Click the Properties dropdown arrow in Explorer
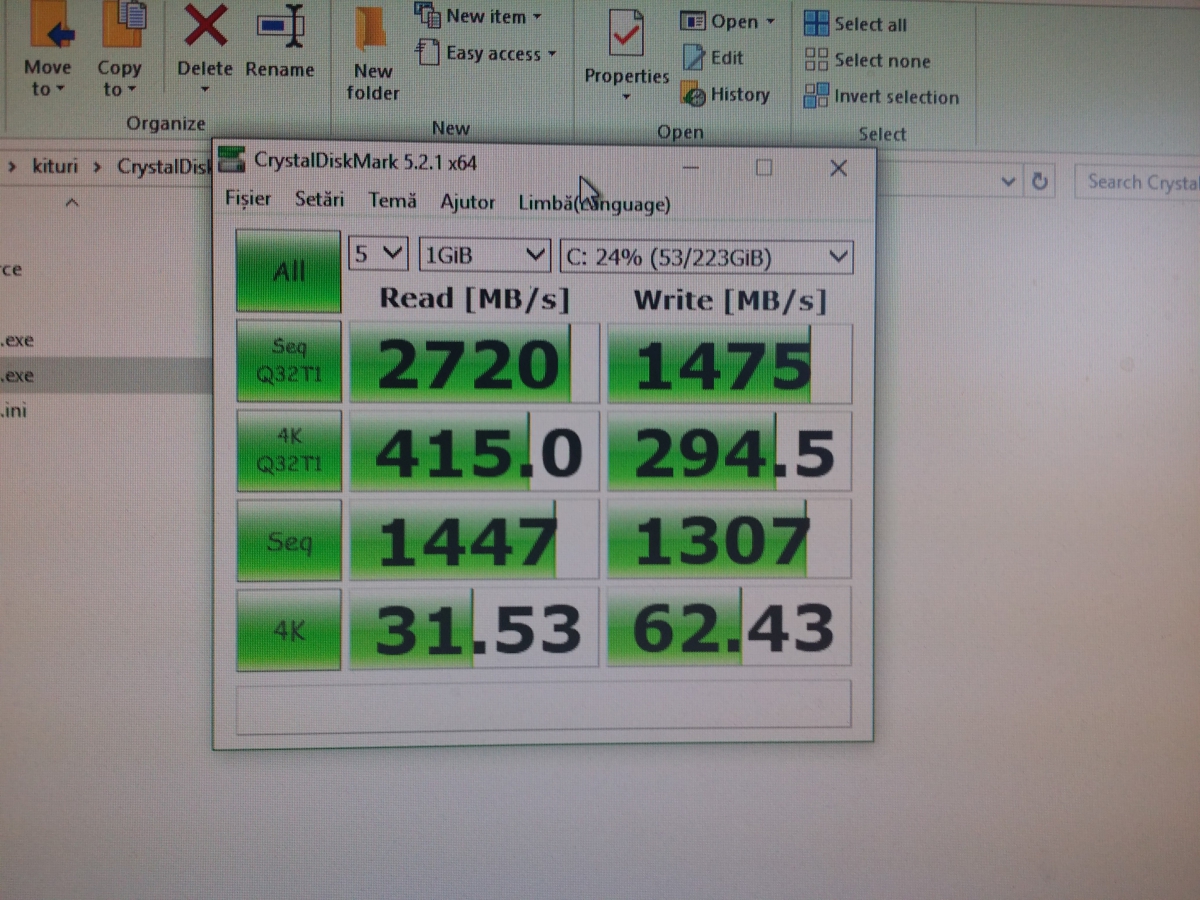The image size is (1200, 900). pos(627,97)
